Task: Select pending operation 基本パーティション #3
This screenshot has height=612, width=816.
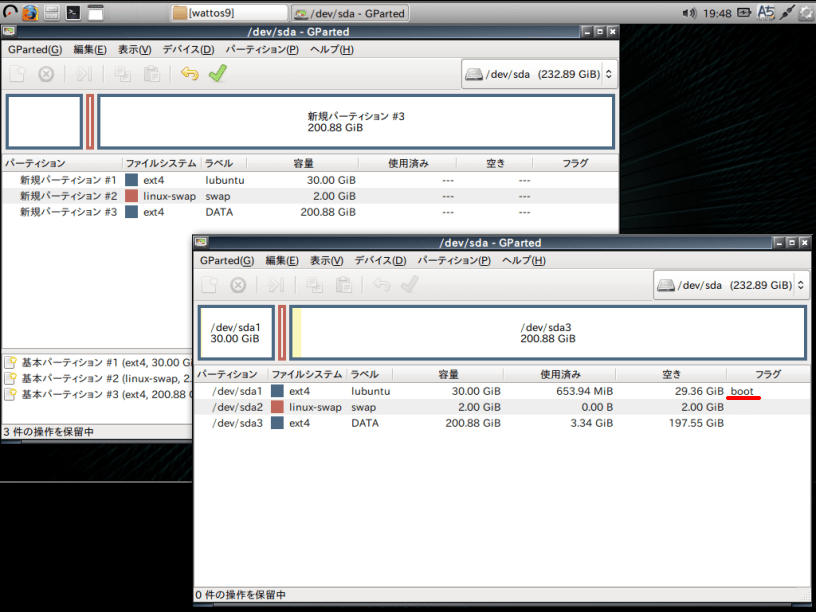Action: click(98, 394)
